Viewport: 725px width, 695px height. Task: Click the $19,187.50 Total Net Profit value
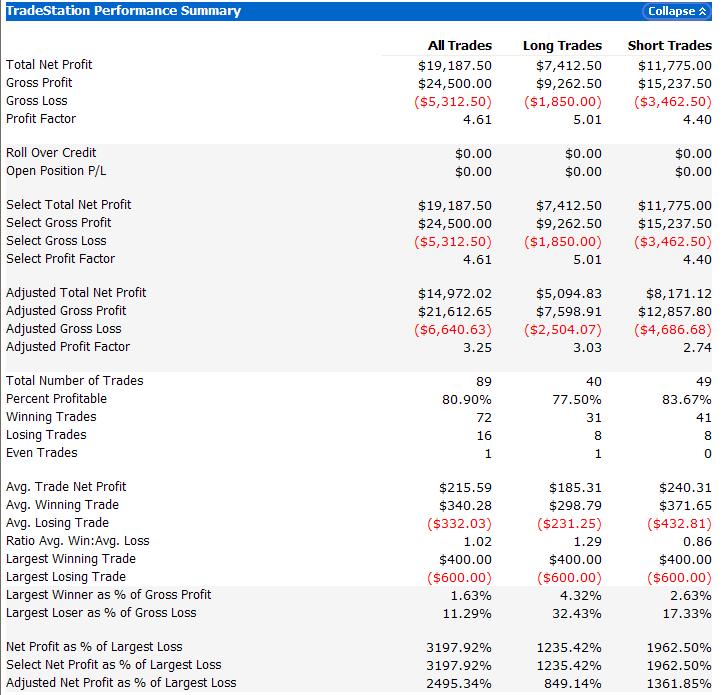[455, 66]
